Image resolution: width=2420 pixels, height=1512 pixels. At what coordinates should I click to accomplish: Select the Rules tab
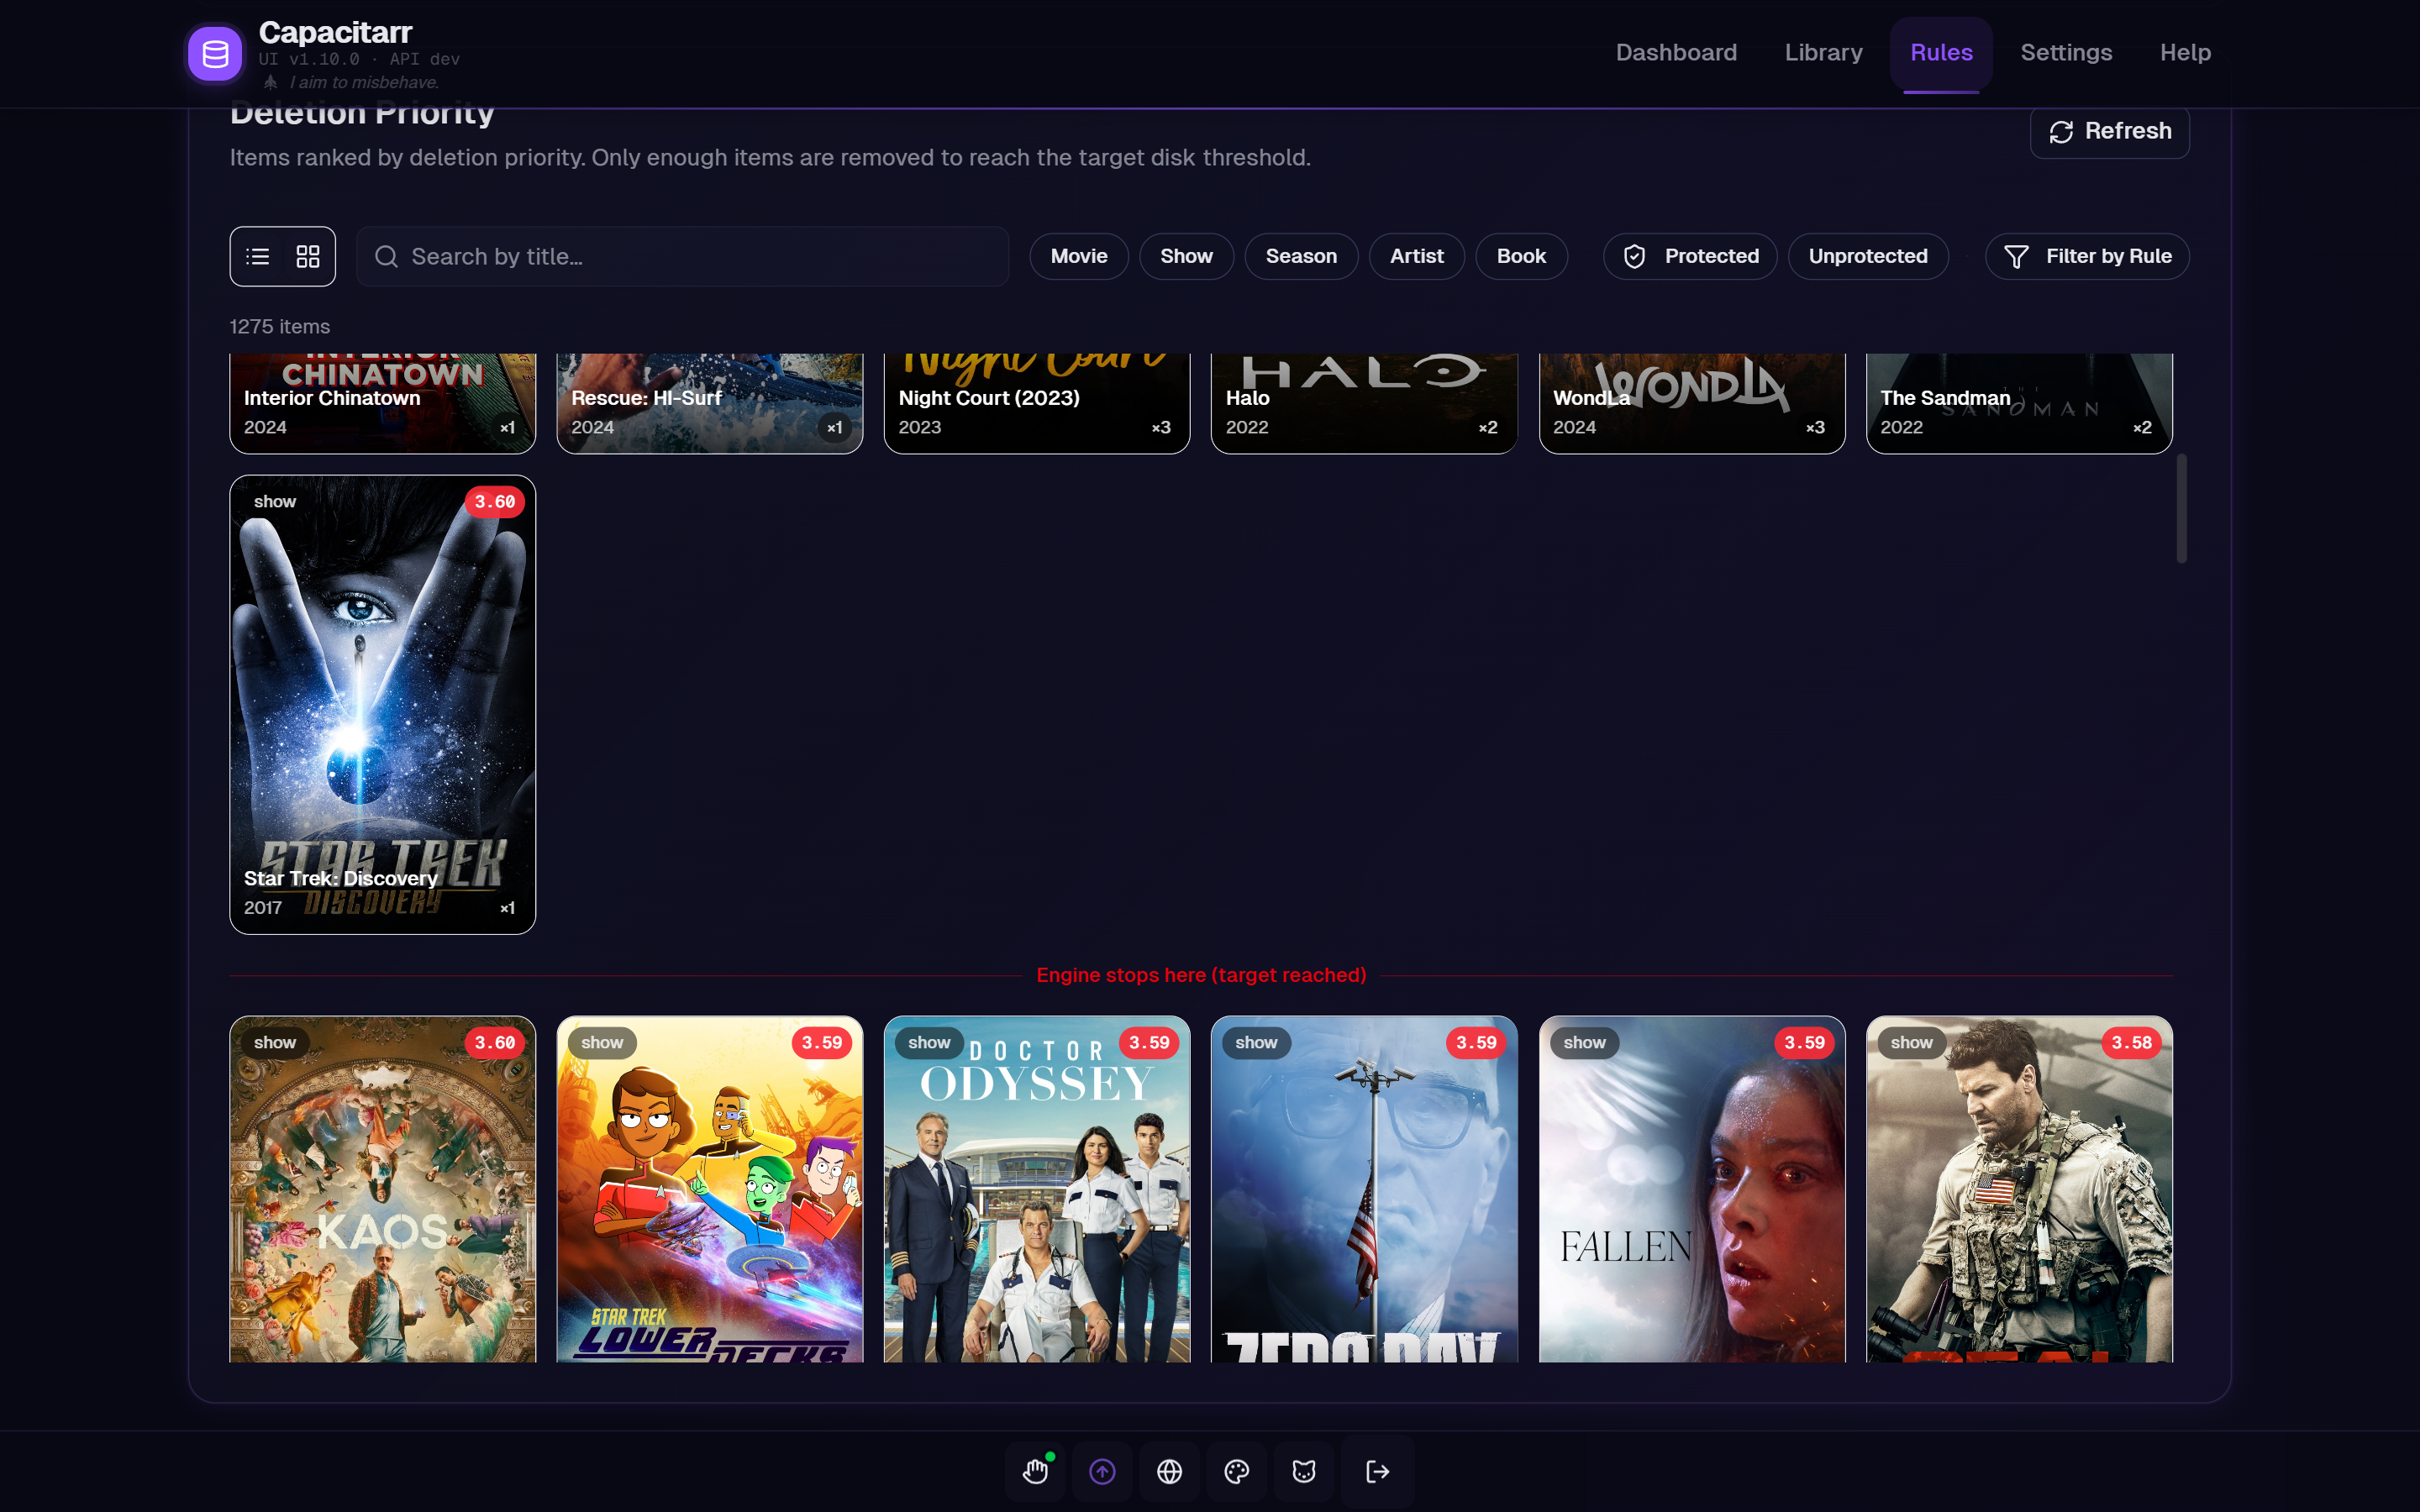coord(1941,53)
